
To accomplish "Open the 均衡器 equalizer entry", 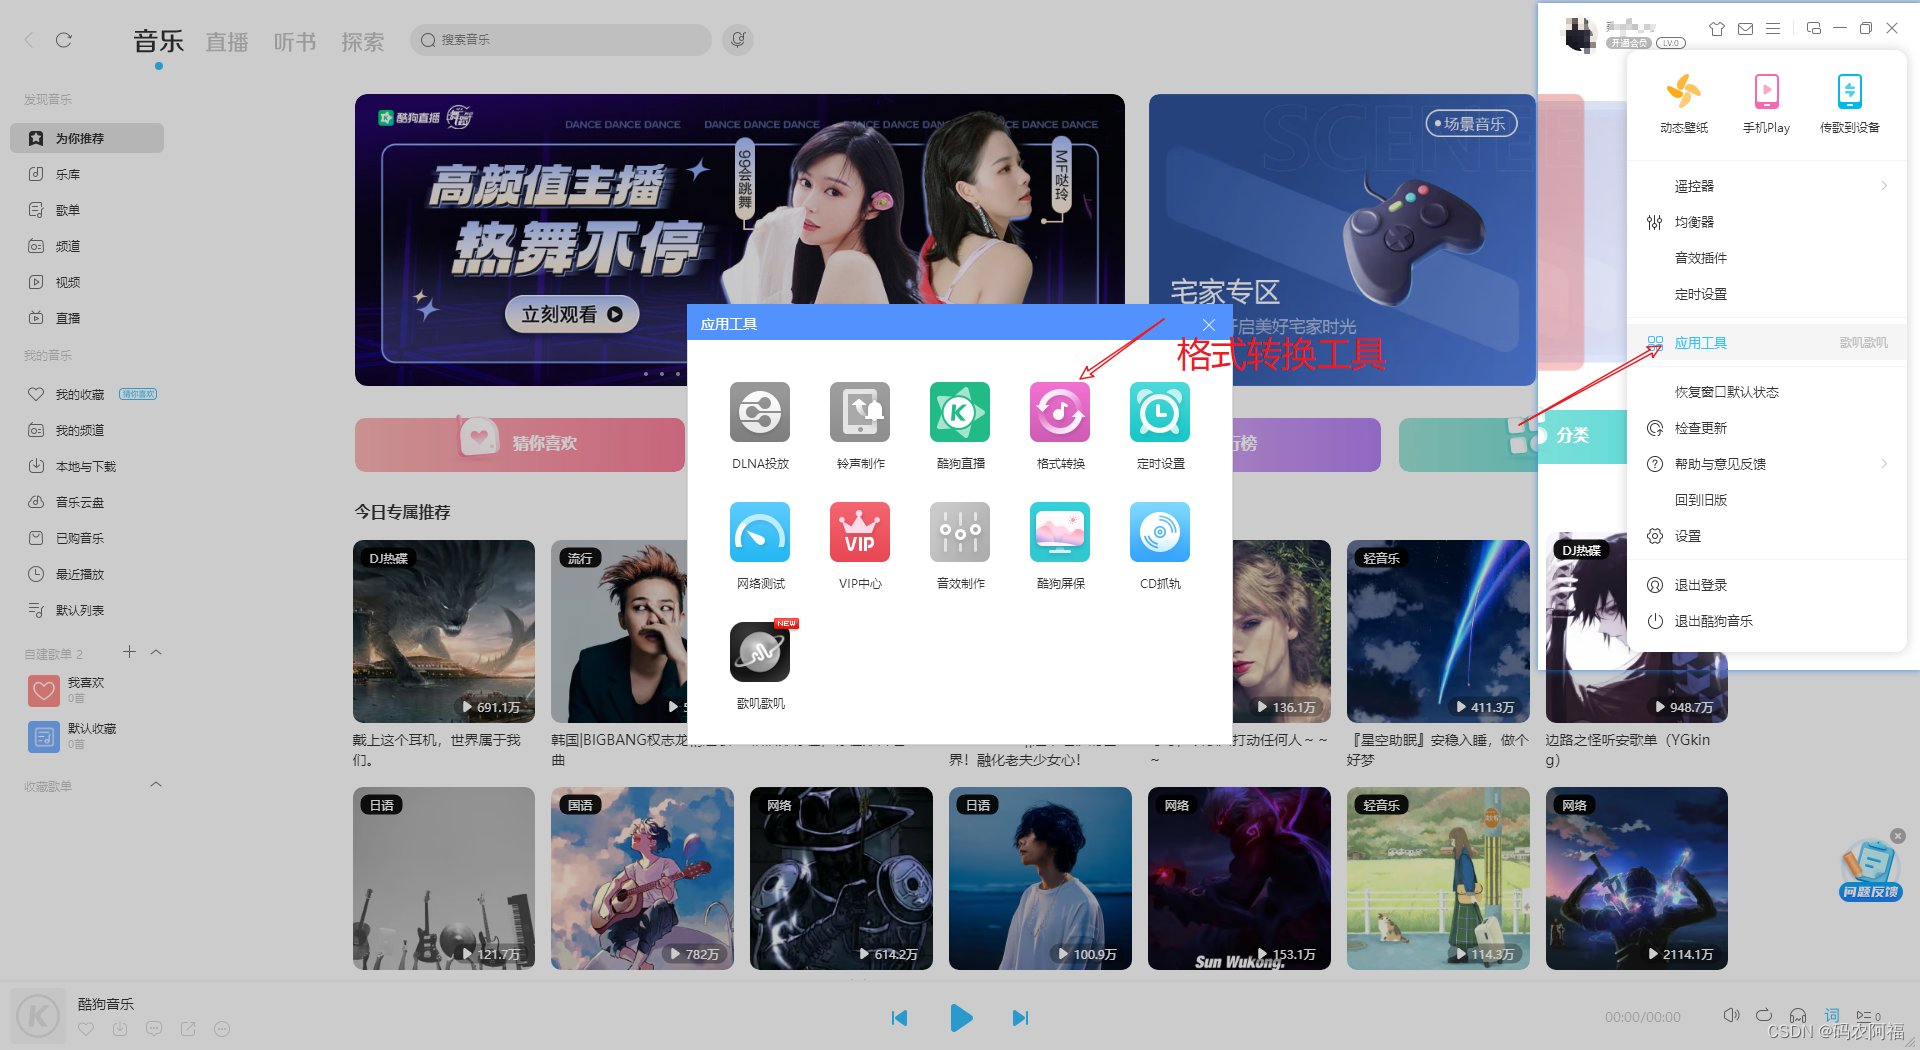I will [1767, 222].
